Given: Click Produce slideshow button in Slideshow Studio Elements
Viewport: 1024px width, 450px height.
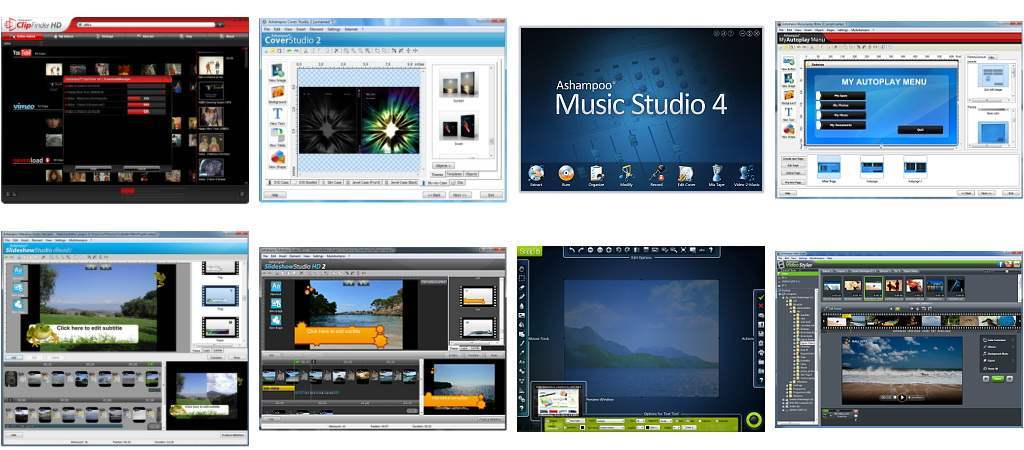Looking at the screenshot, I should coord(232,436).
